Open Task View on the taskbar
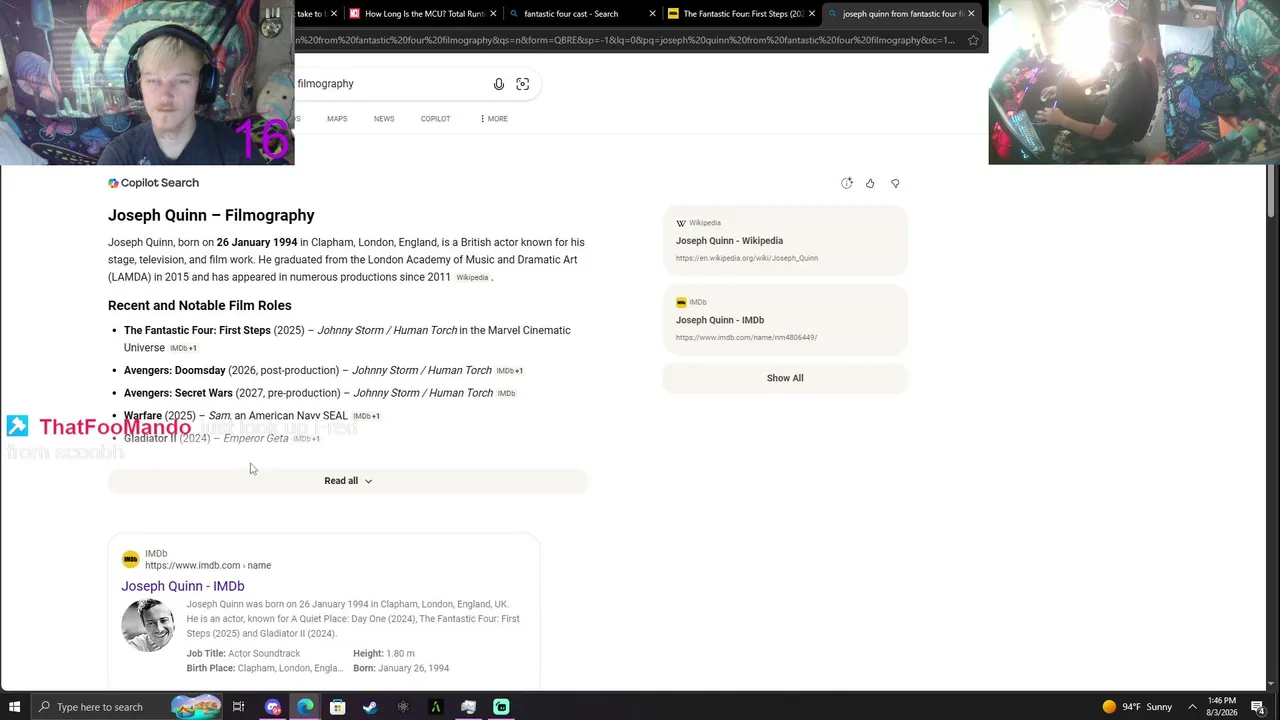This screenshot has width=1280, height=720. coord(238,707)
